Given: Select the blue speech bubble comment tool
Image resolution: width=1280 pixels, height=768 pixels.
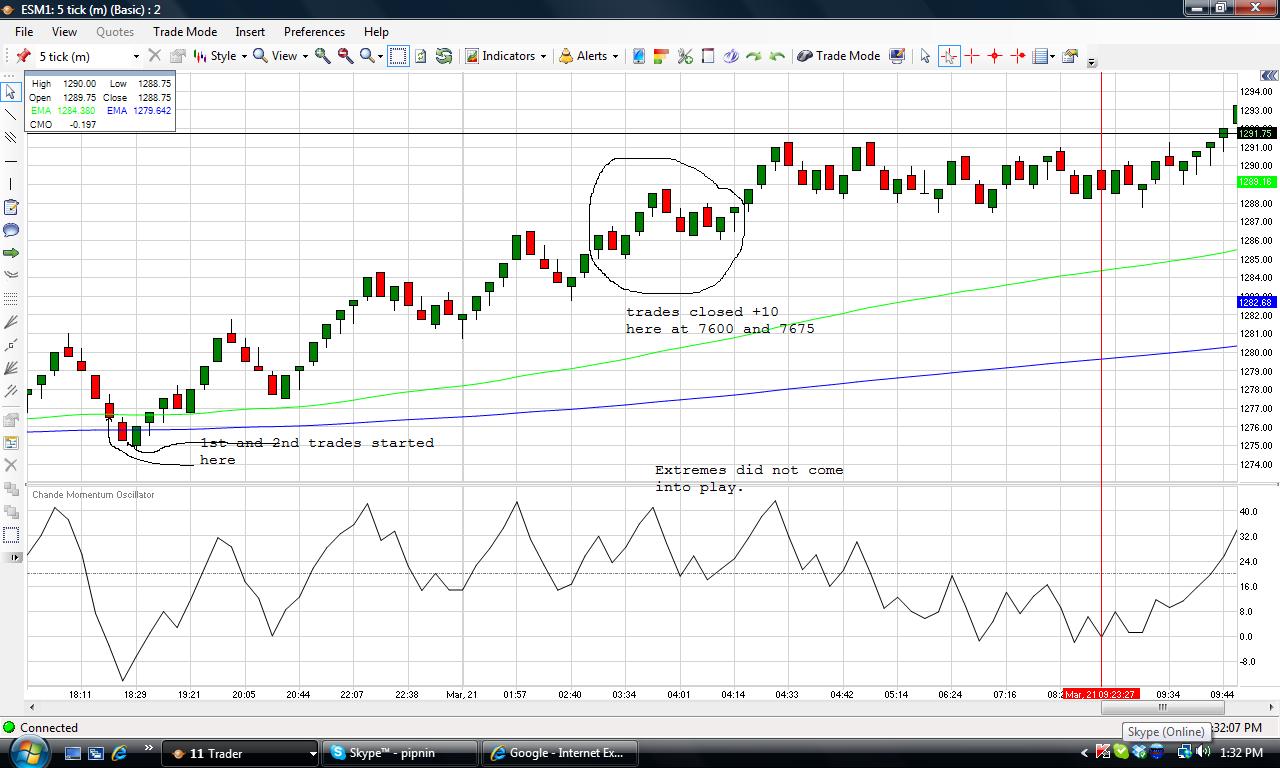Looking at the screenshot, I should [11, 229].
